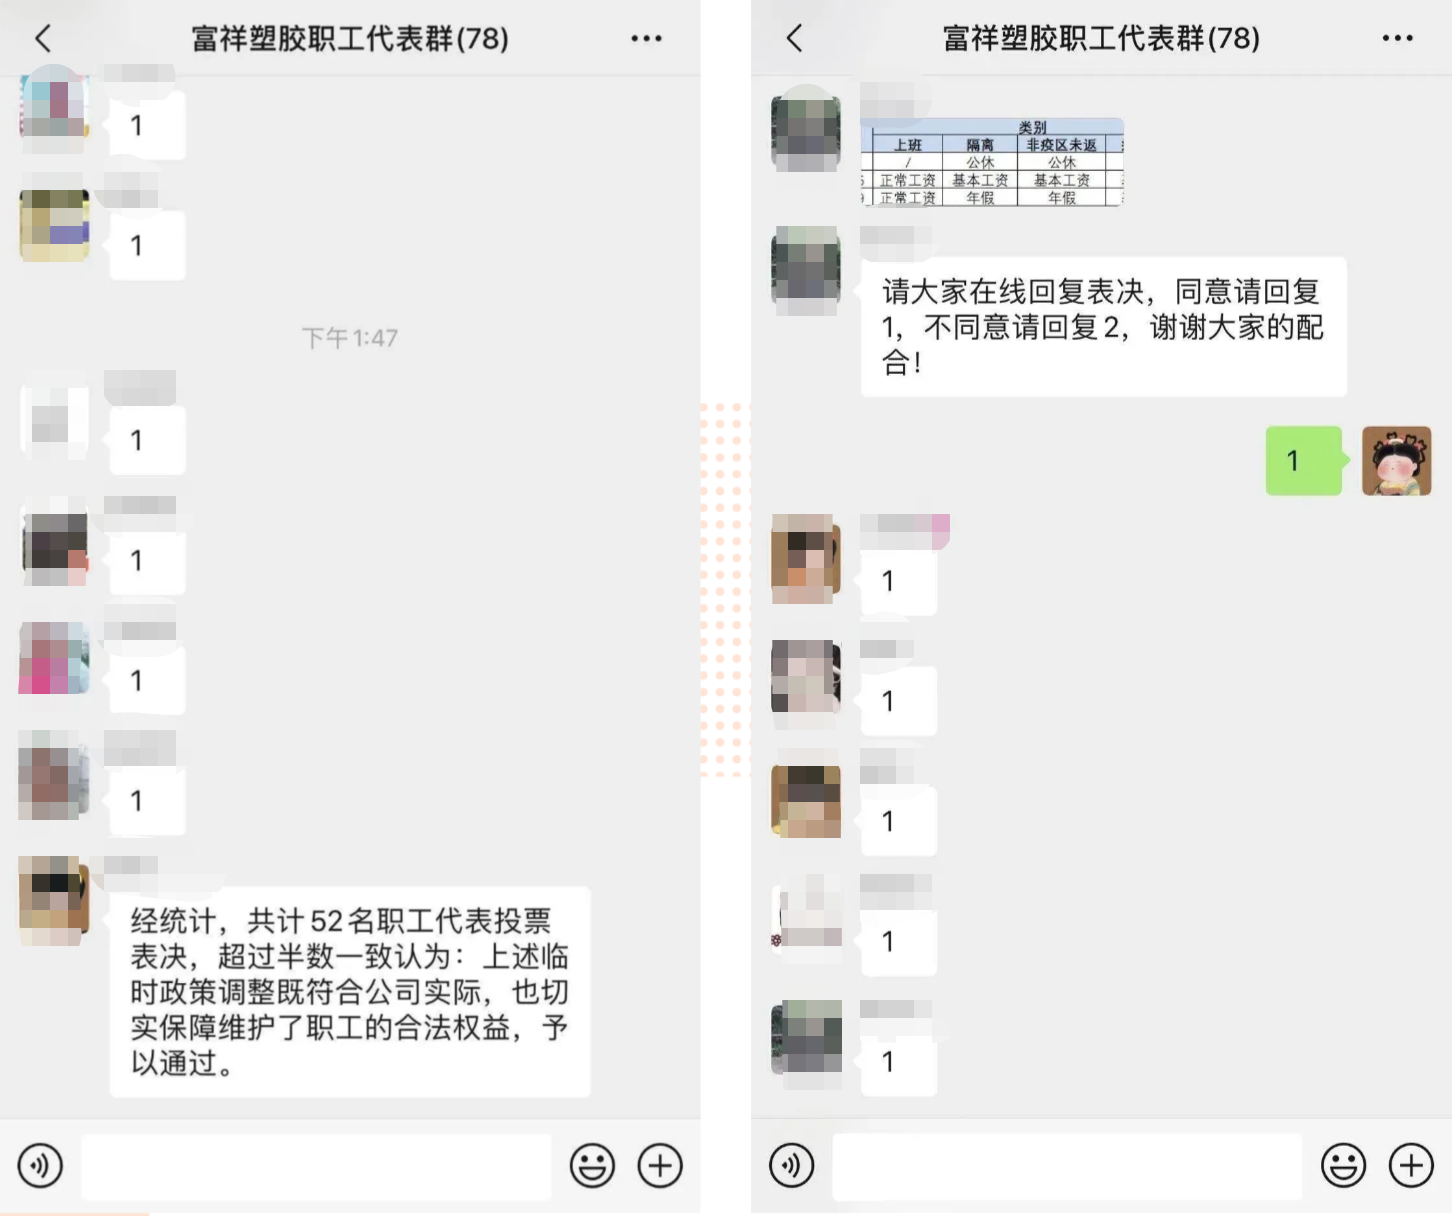Tap the voice input icon in left chat
This screenshot has width=1452, height=1216.
pyautogui.click(x=40, y=1165)
